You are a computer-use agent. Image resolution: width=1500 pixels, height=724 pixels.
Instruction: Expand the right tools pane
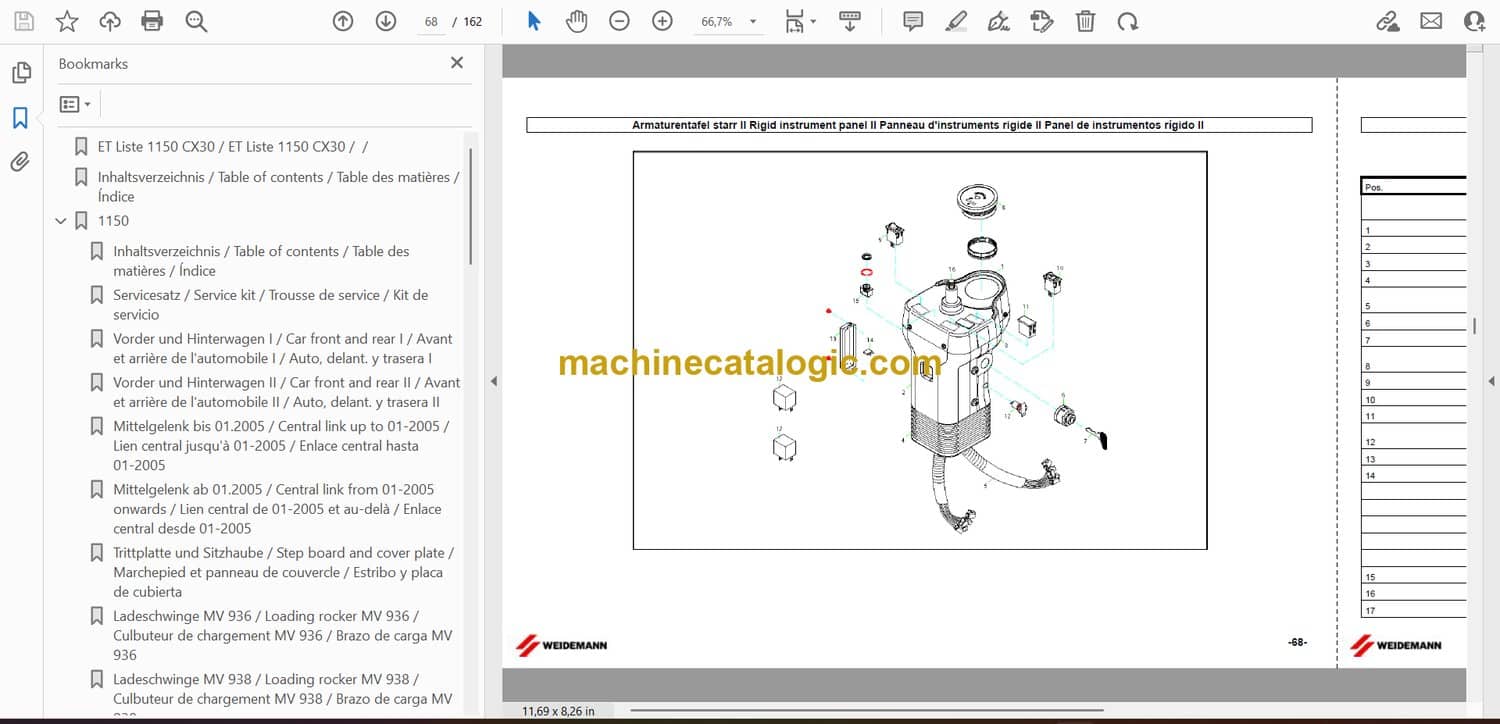[x=1491, y=381]
